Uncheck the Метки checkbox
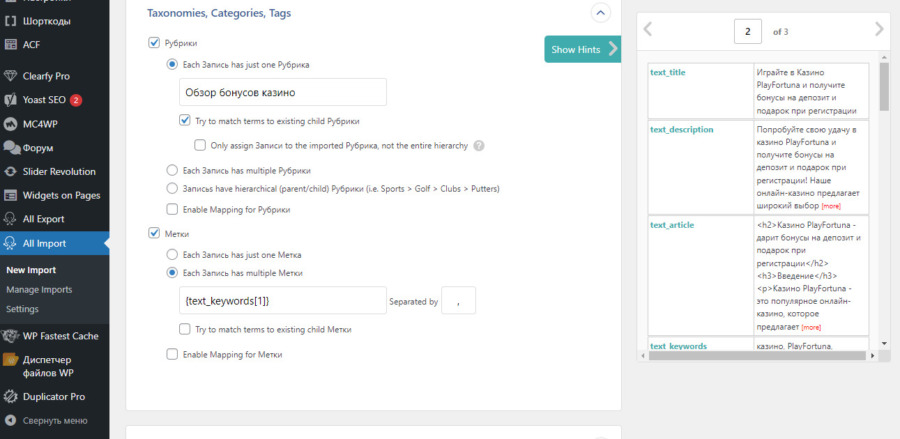Image resolution: width=900 pixels, height=439 pixels. tap(154, 233)
